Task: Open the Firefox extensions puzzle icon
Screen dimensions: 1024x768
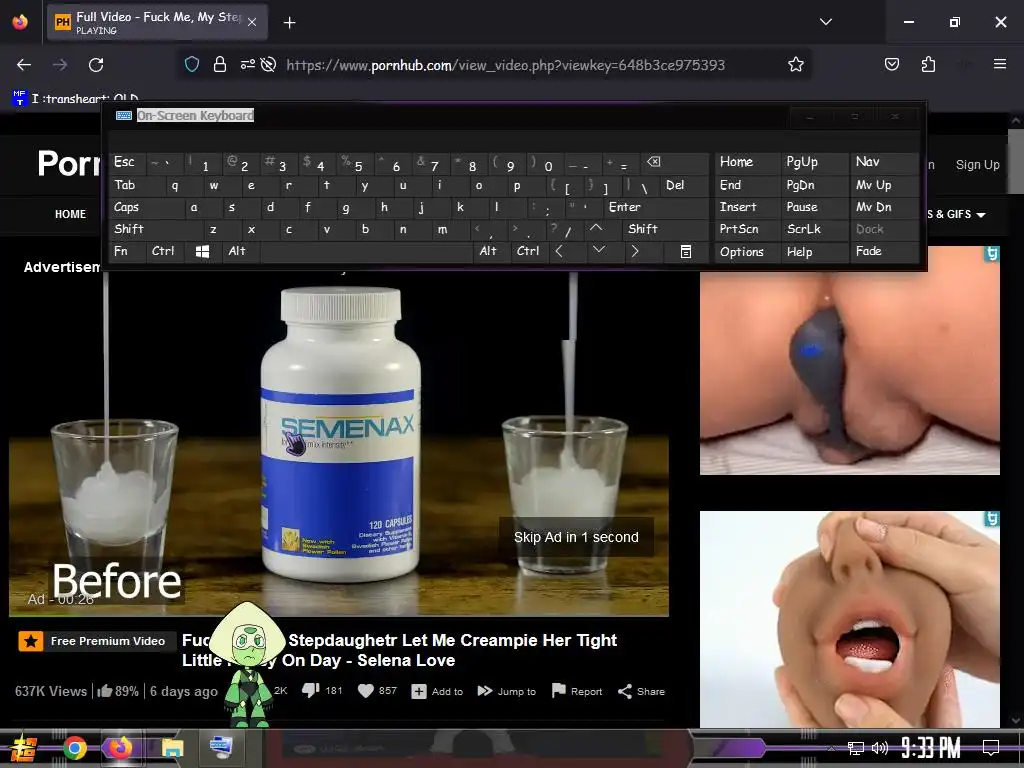Action: pos(928,64)
